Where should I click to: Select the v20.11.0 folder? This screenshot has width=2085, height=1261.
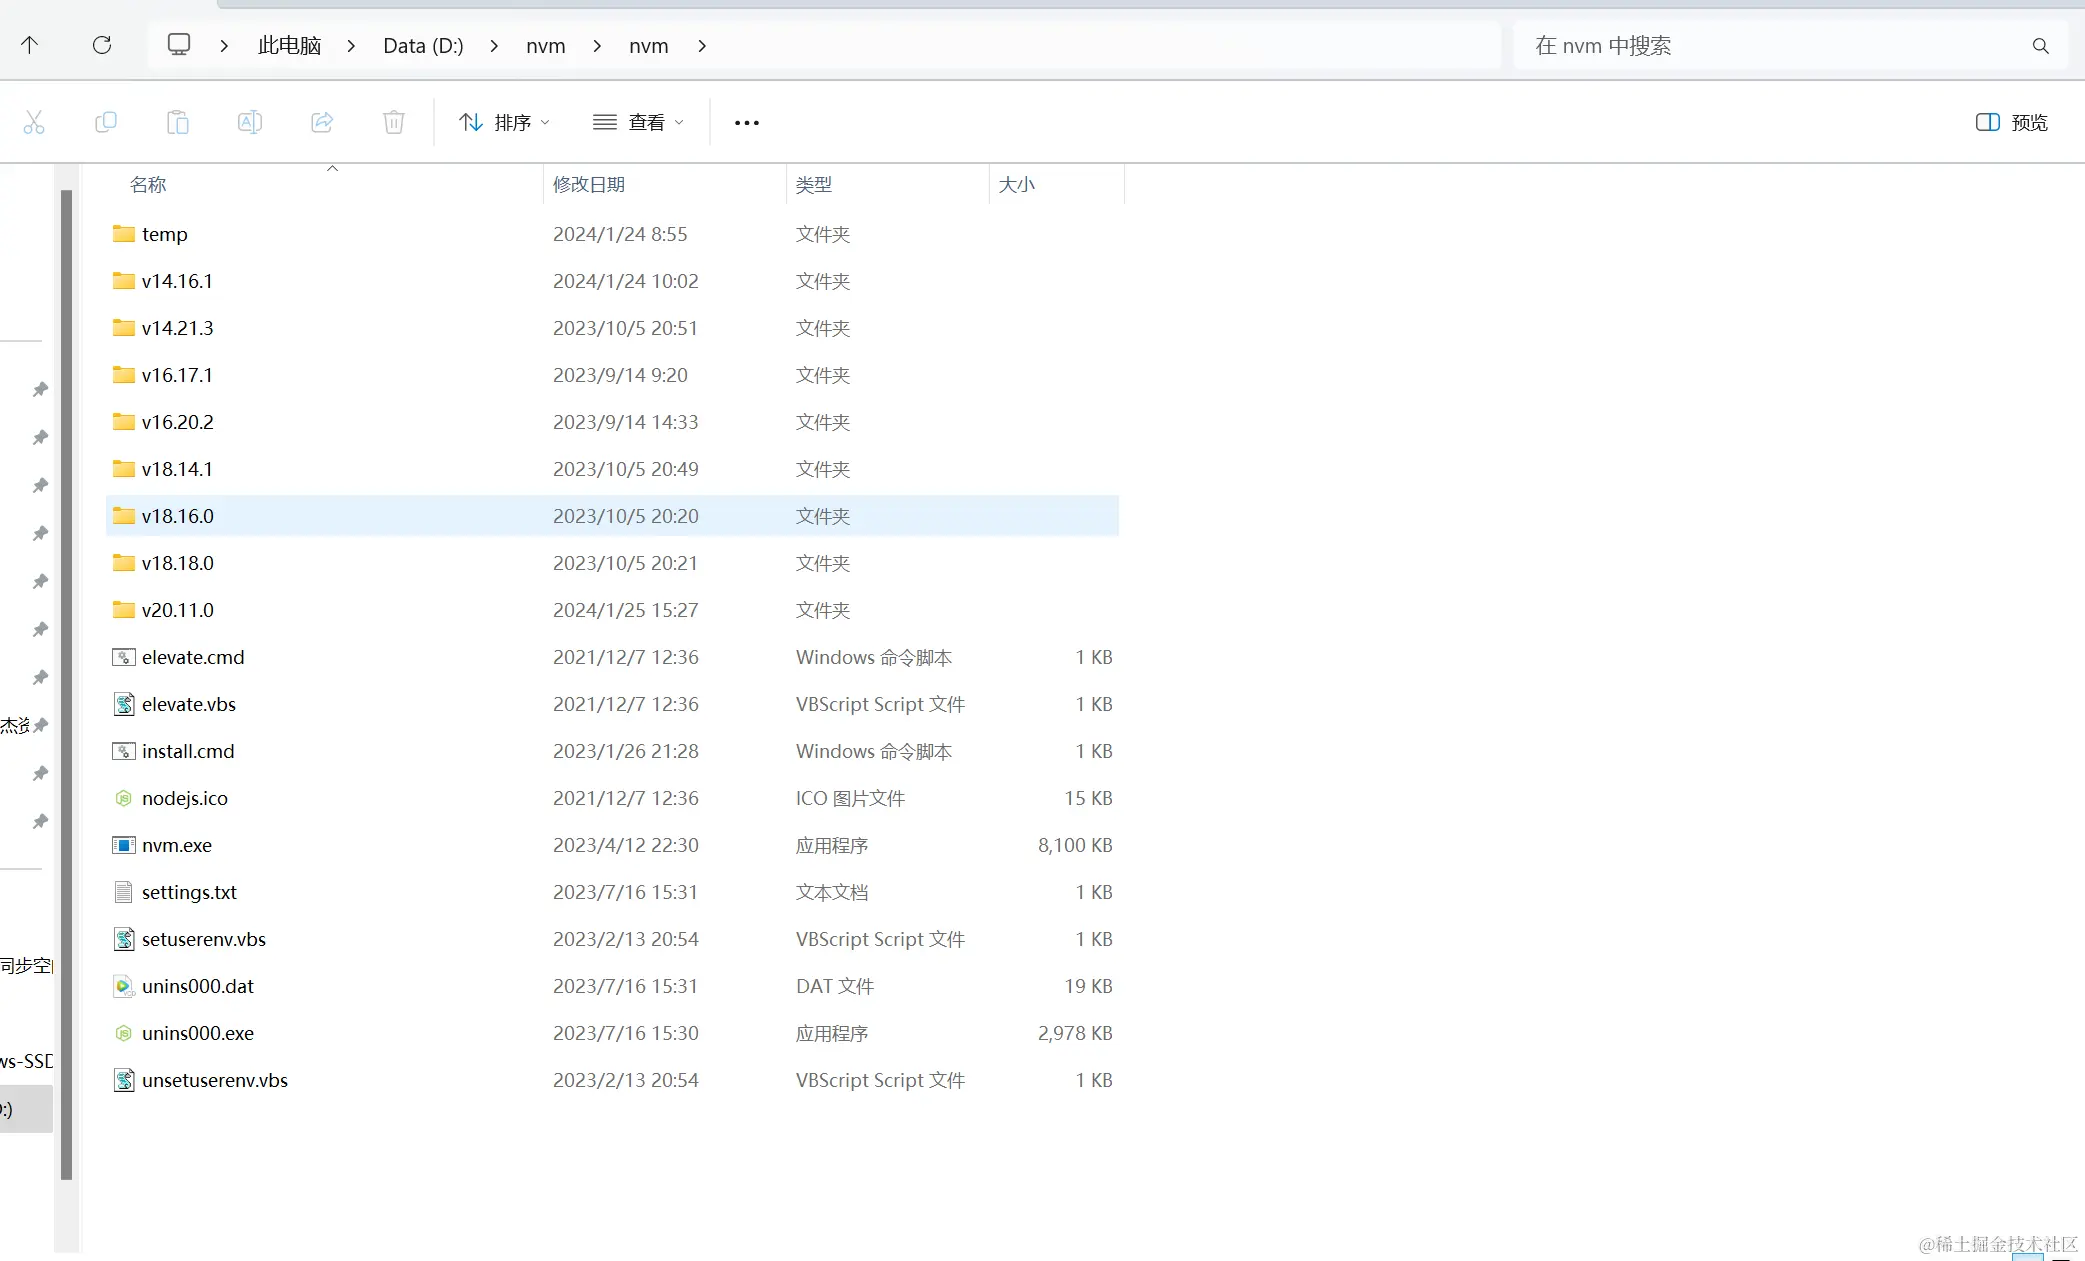point(178,610)
